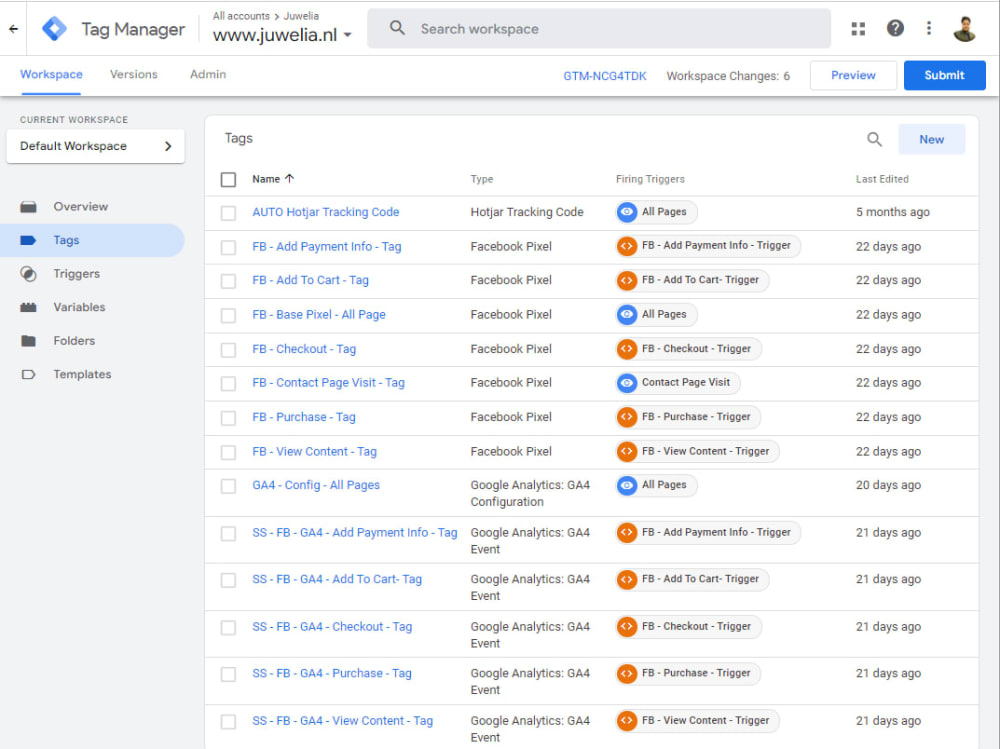Click the Preview button
The height and width of the screenshot is (749, 1000).
[x=853, y=75]
